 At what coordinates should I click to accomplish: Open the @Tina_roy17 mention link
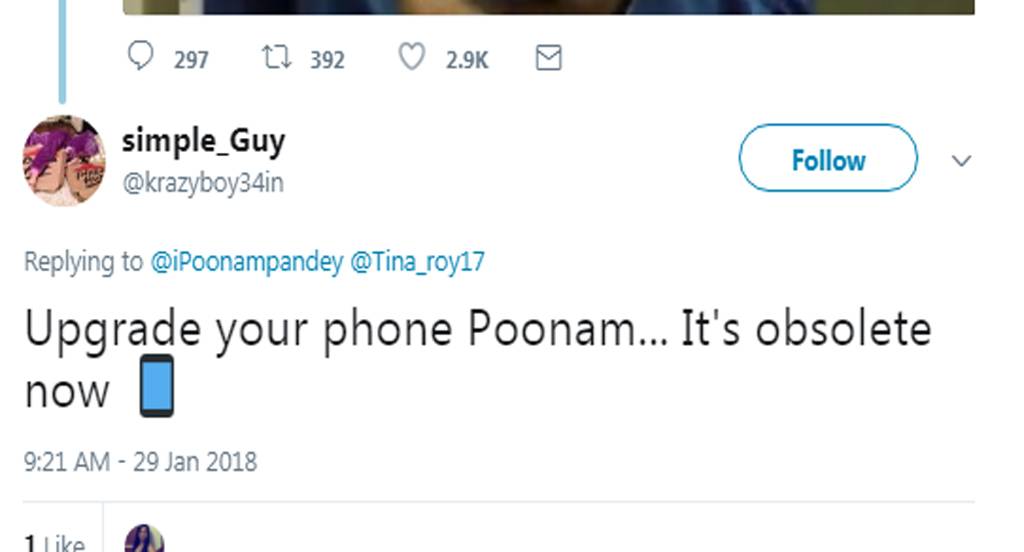coord(417,262)
